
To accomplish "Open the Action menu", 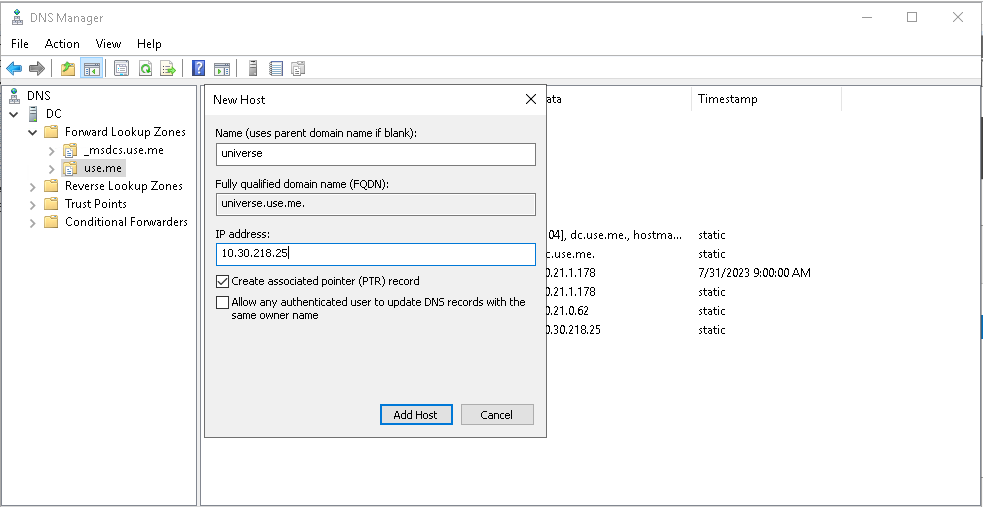I will point(62,44).
